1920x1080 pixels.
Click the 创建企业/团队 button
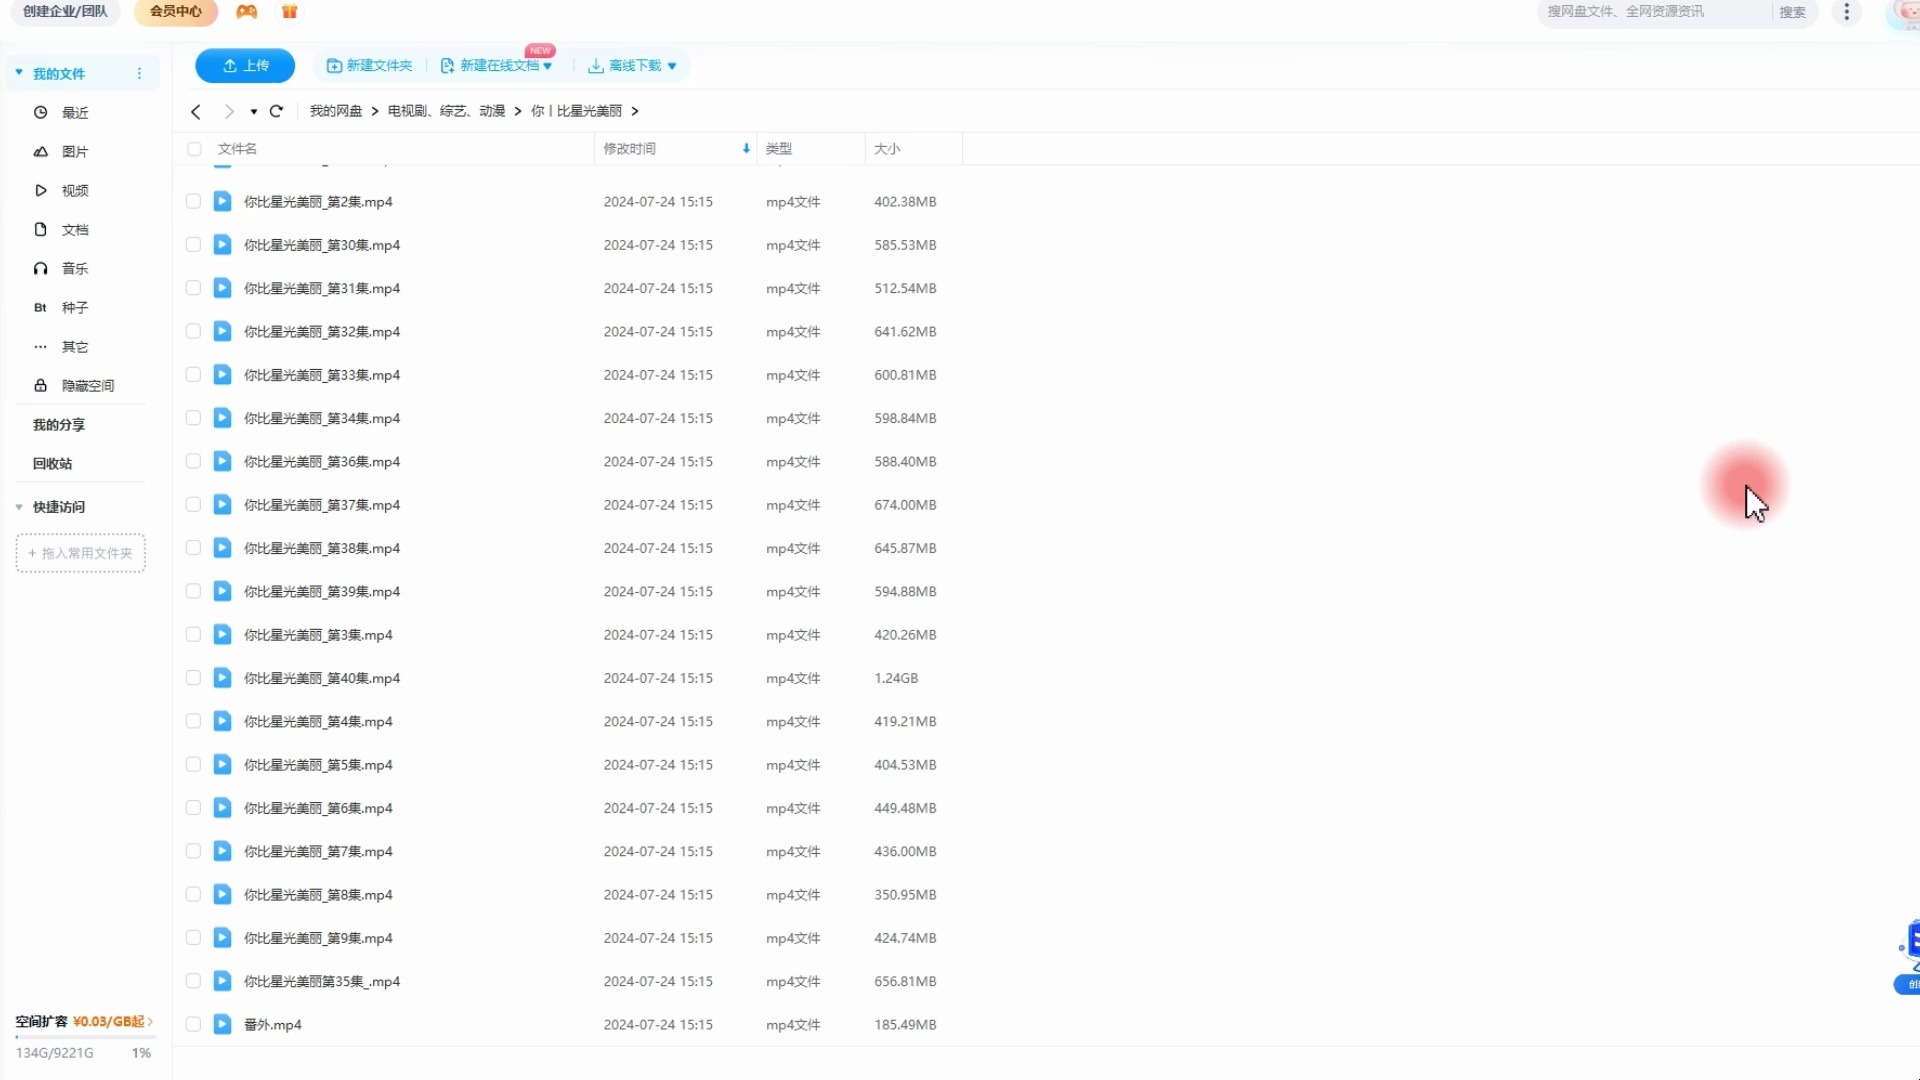coord(65,12)
